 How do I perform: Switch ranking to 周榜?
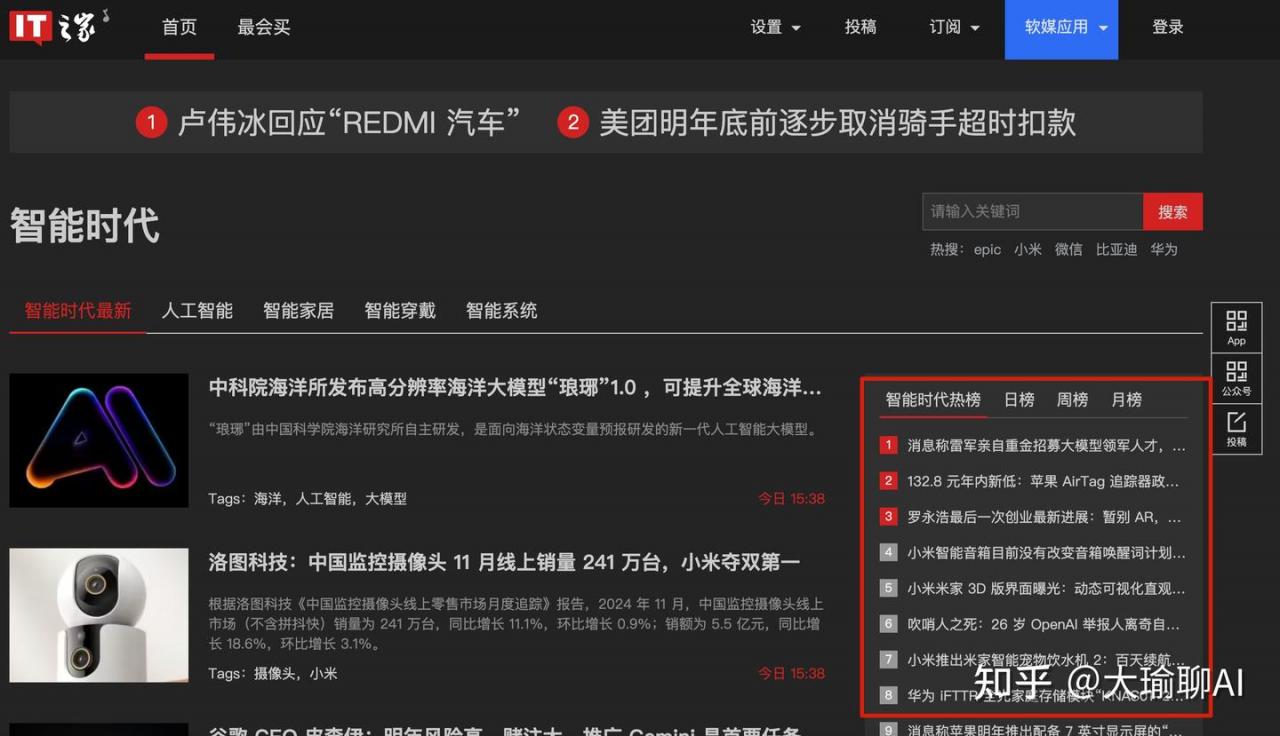(x=1072, y=400)
